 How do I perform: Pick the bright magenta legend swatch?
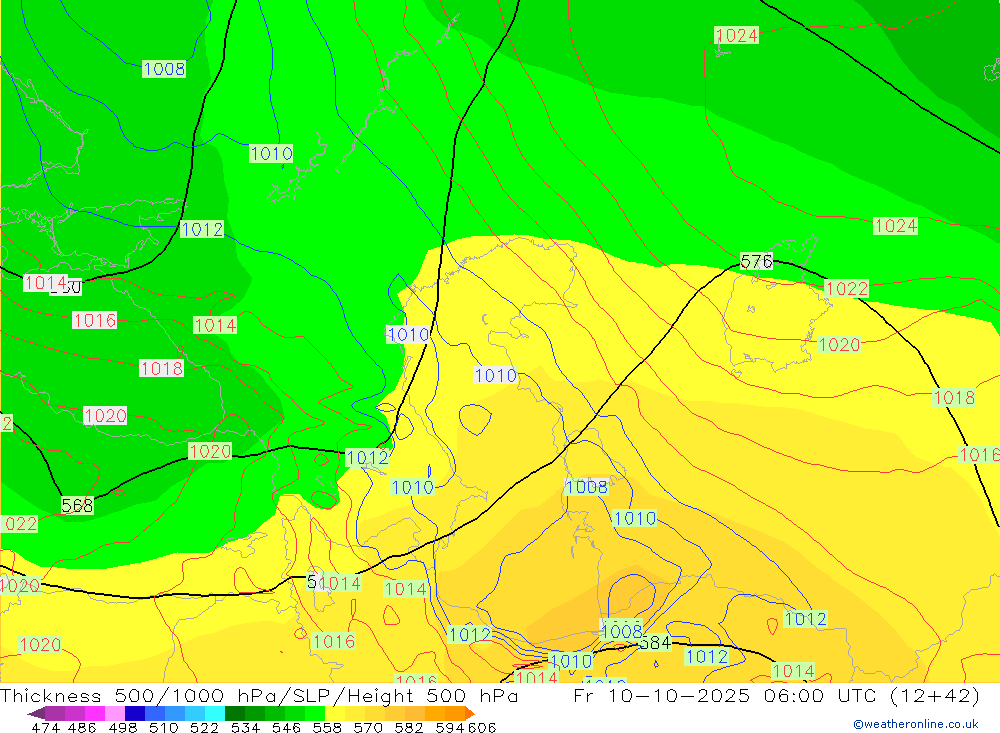[x=95, y=713]
